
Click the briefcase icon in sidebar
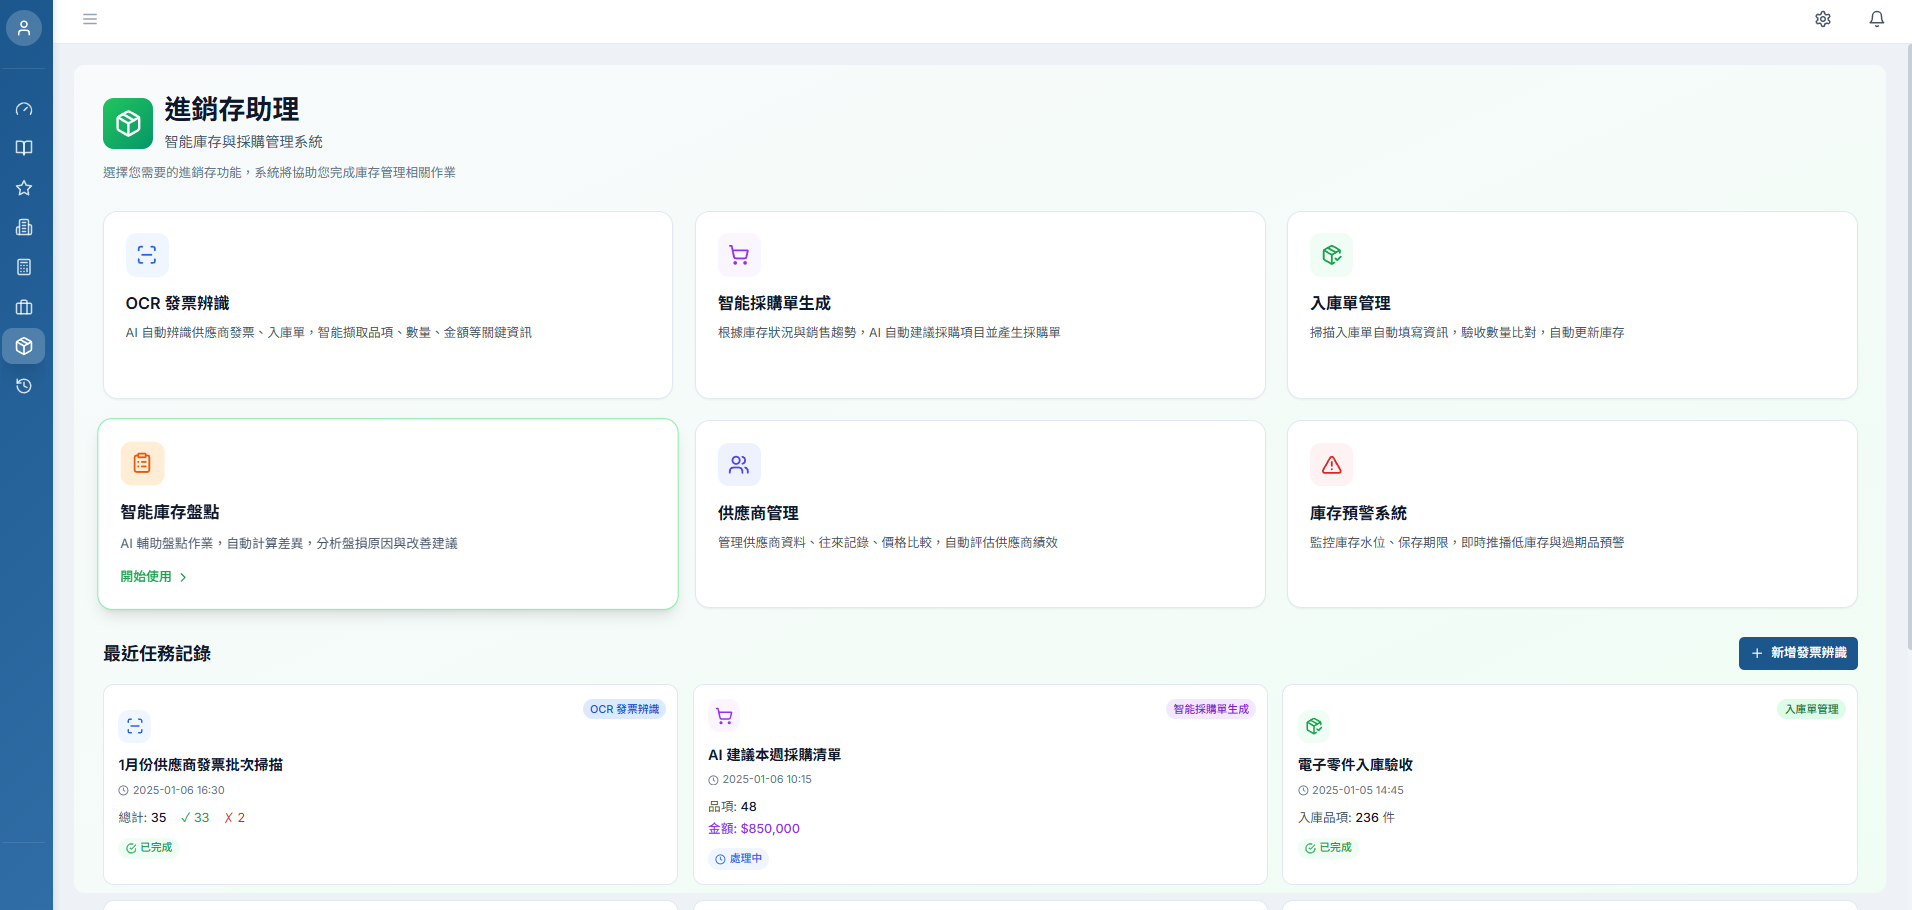[x=24, y=307]
